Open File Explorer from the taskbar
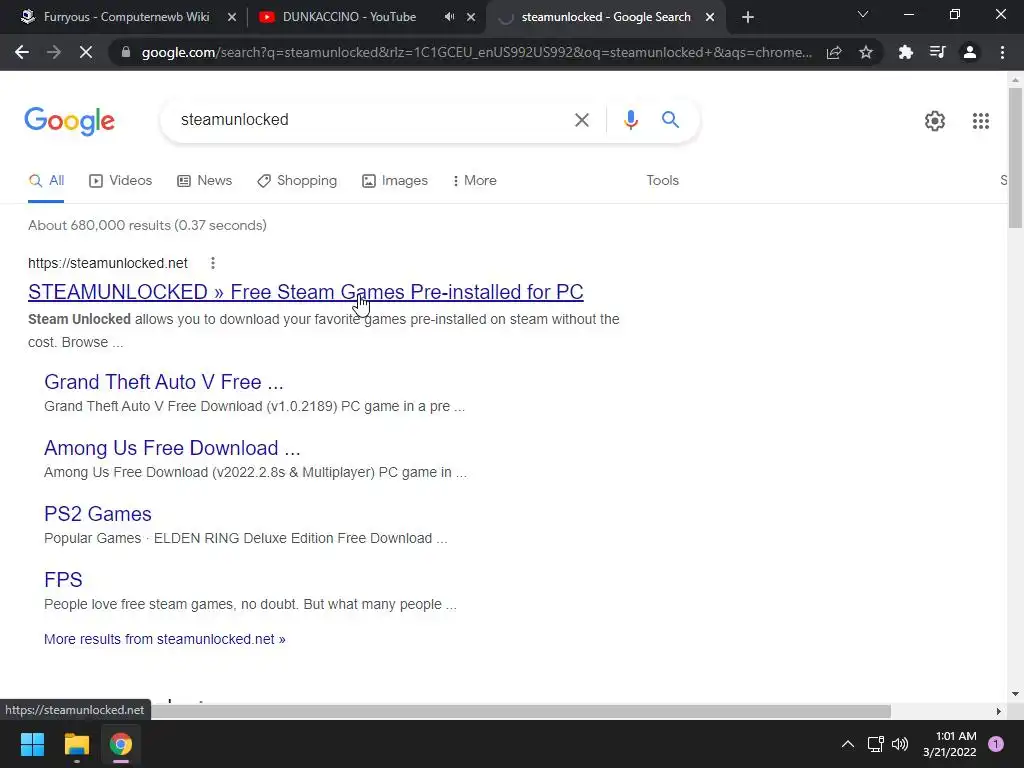This screenshot has width=1024, height=768. [76, 744]
